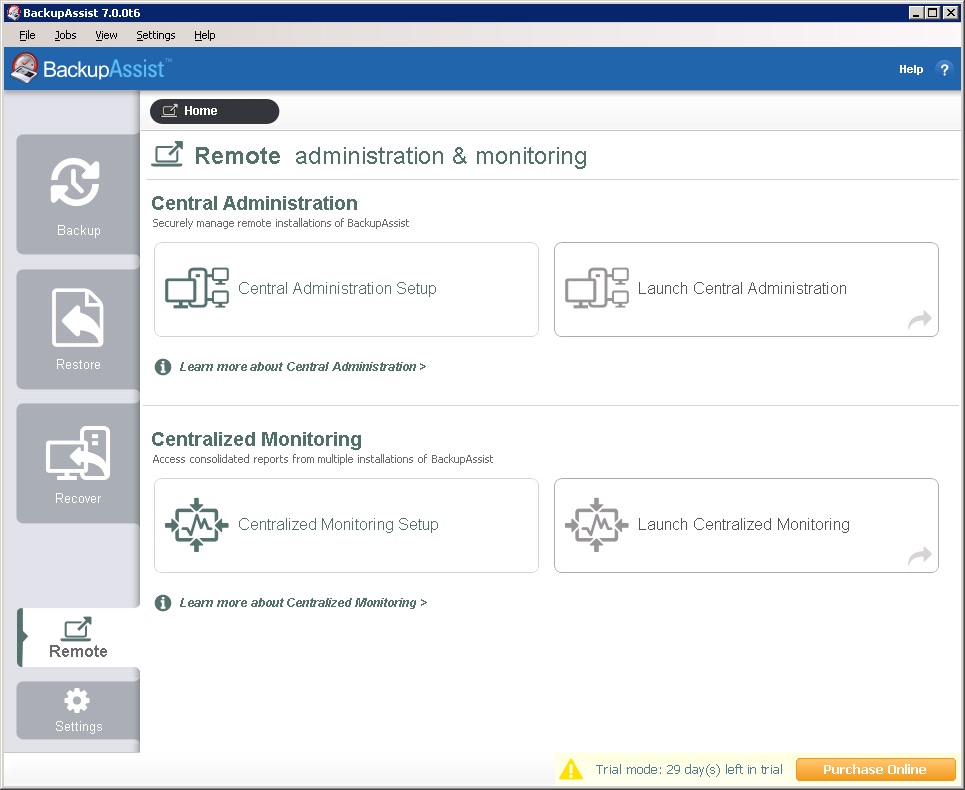This screenshot has height=790, width=965.
Task: Open the View menu
Action: [106, 35]
